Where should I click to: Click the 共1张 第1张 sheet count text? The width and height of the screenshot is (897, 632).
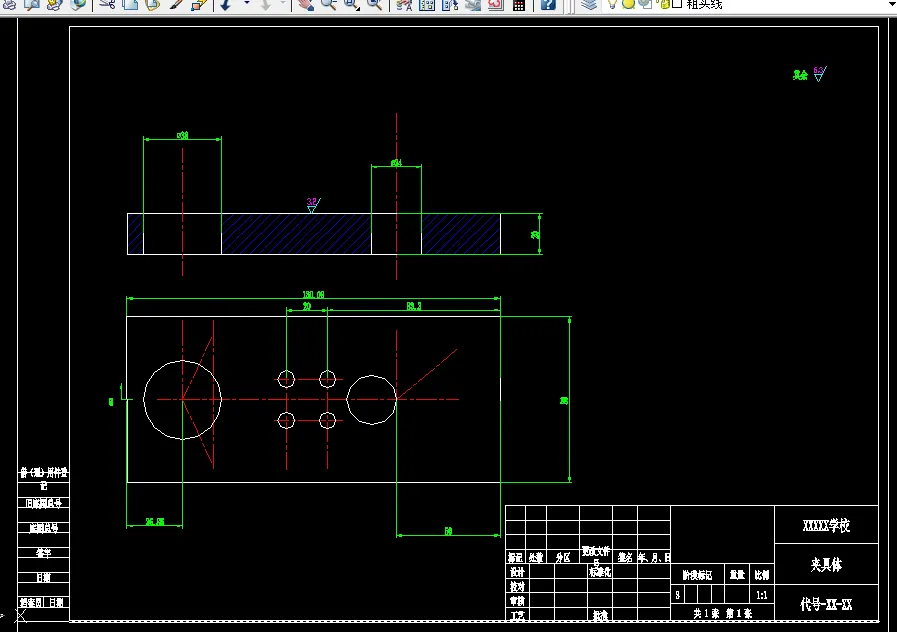[x=723, y=613]
